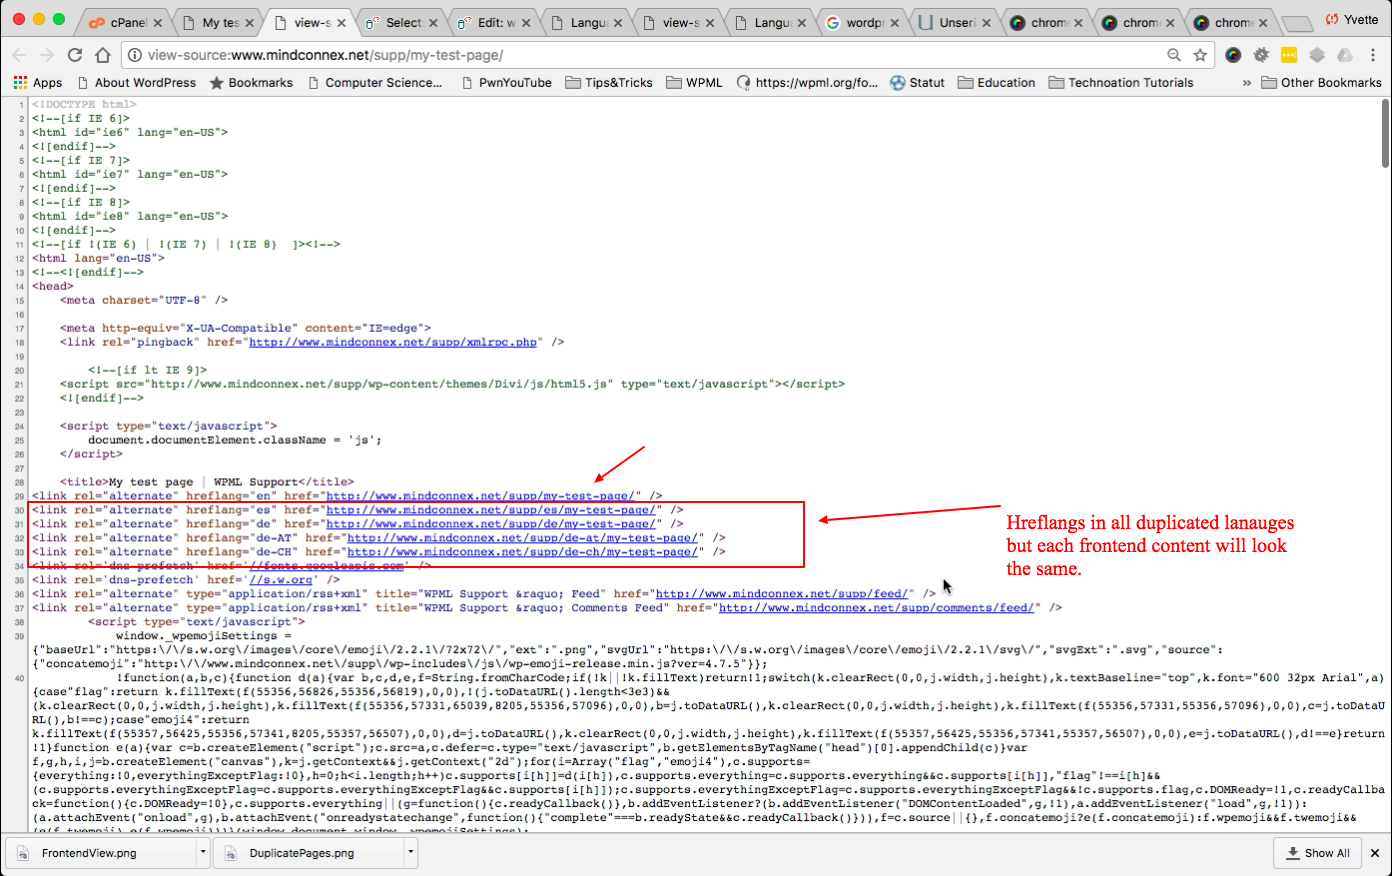Viewport: 1392px width, 876px height.
Task: Switch to the wordpr Google tab
Action: pyautogui.click(x=864, y=23)
